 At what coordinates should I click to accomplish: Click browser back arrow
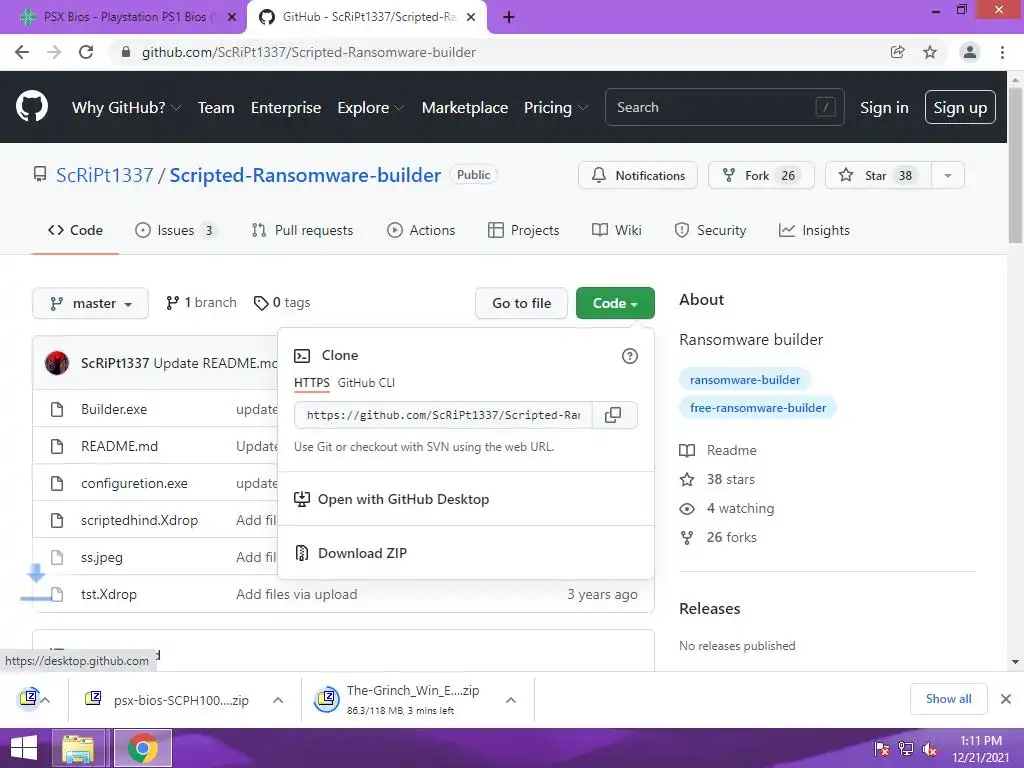pyautogui.click(x=22, y=52)
